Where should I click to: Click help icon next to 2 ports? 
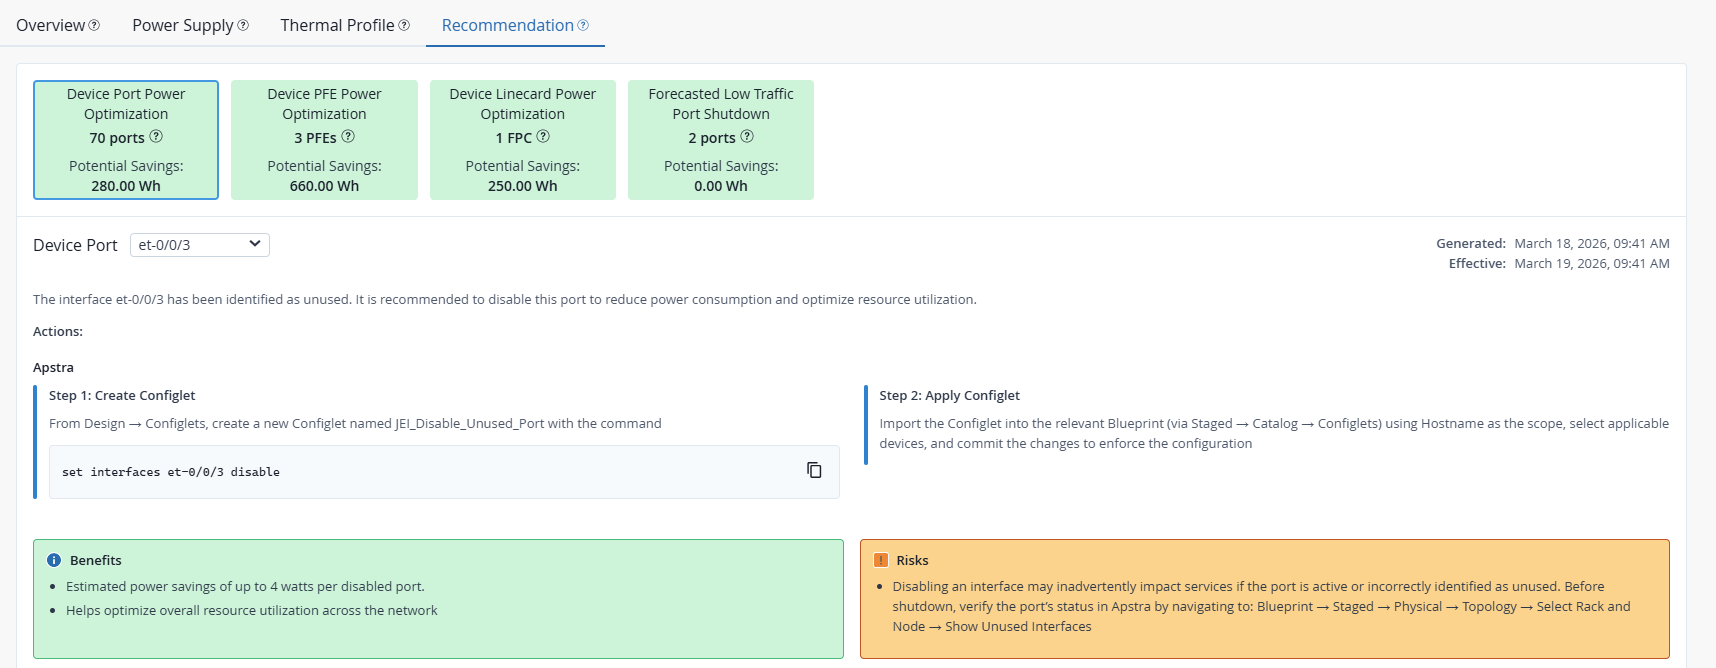point(747,137)
